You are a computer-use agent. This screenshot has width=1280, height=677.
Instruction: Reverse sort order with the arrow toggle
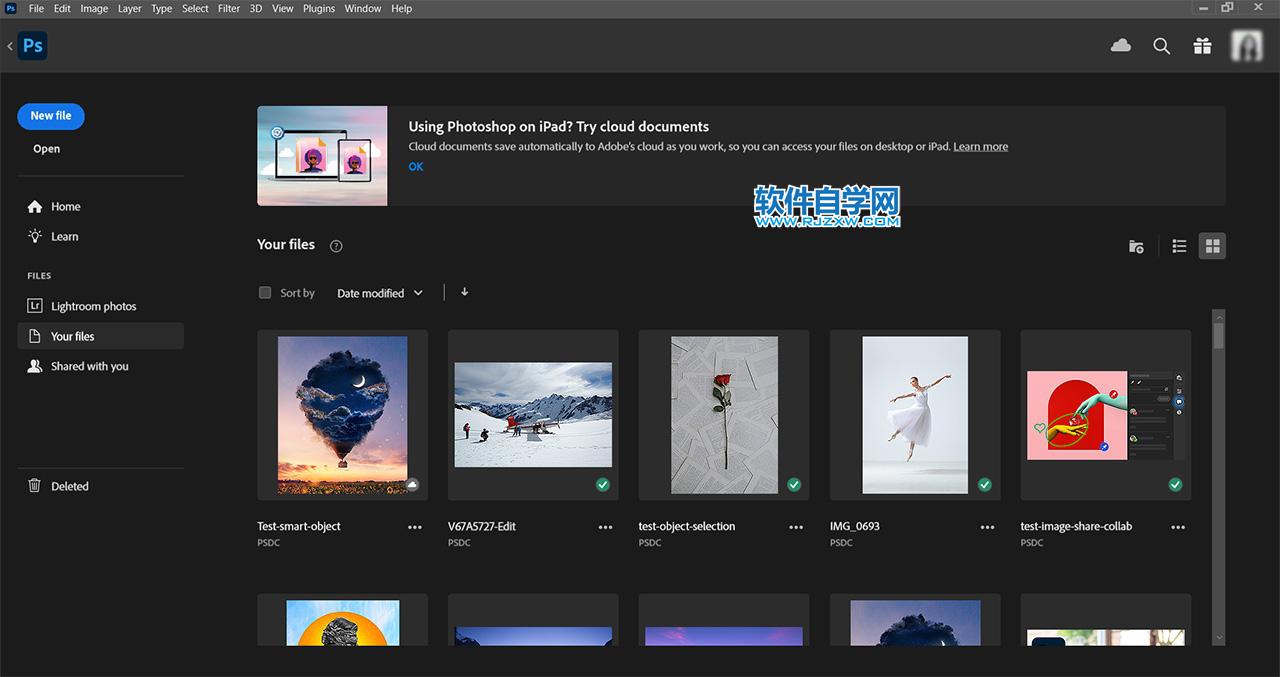pos(464,292)
